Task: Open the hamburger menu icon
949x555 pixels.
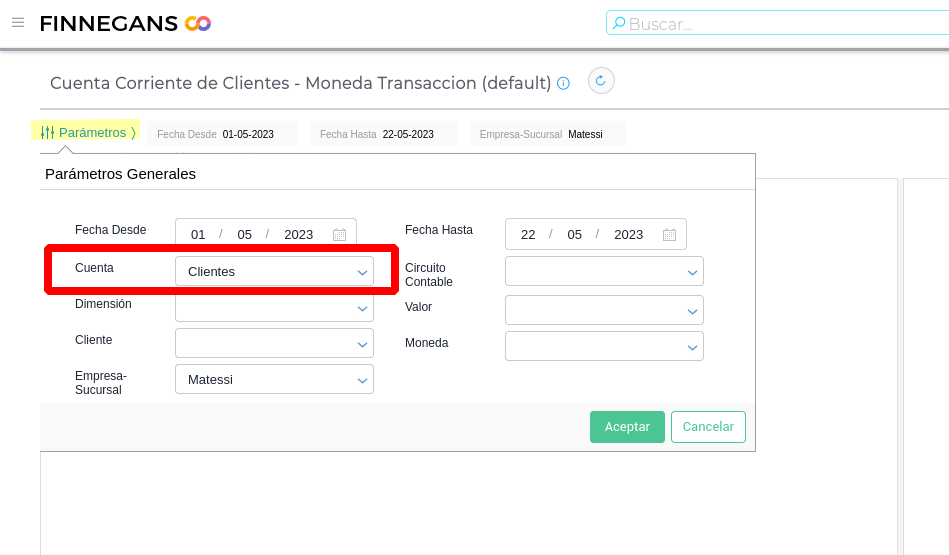Action: 18,22
